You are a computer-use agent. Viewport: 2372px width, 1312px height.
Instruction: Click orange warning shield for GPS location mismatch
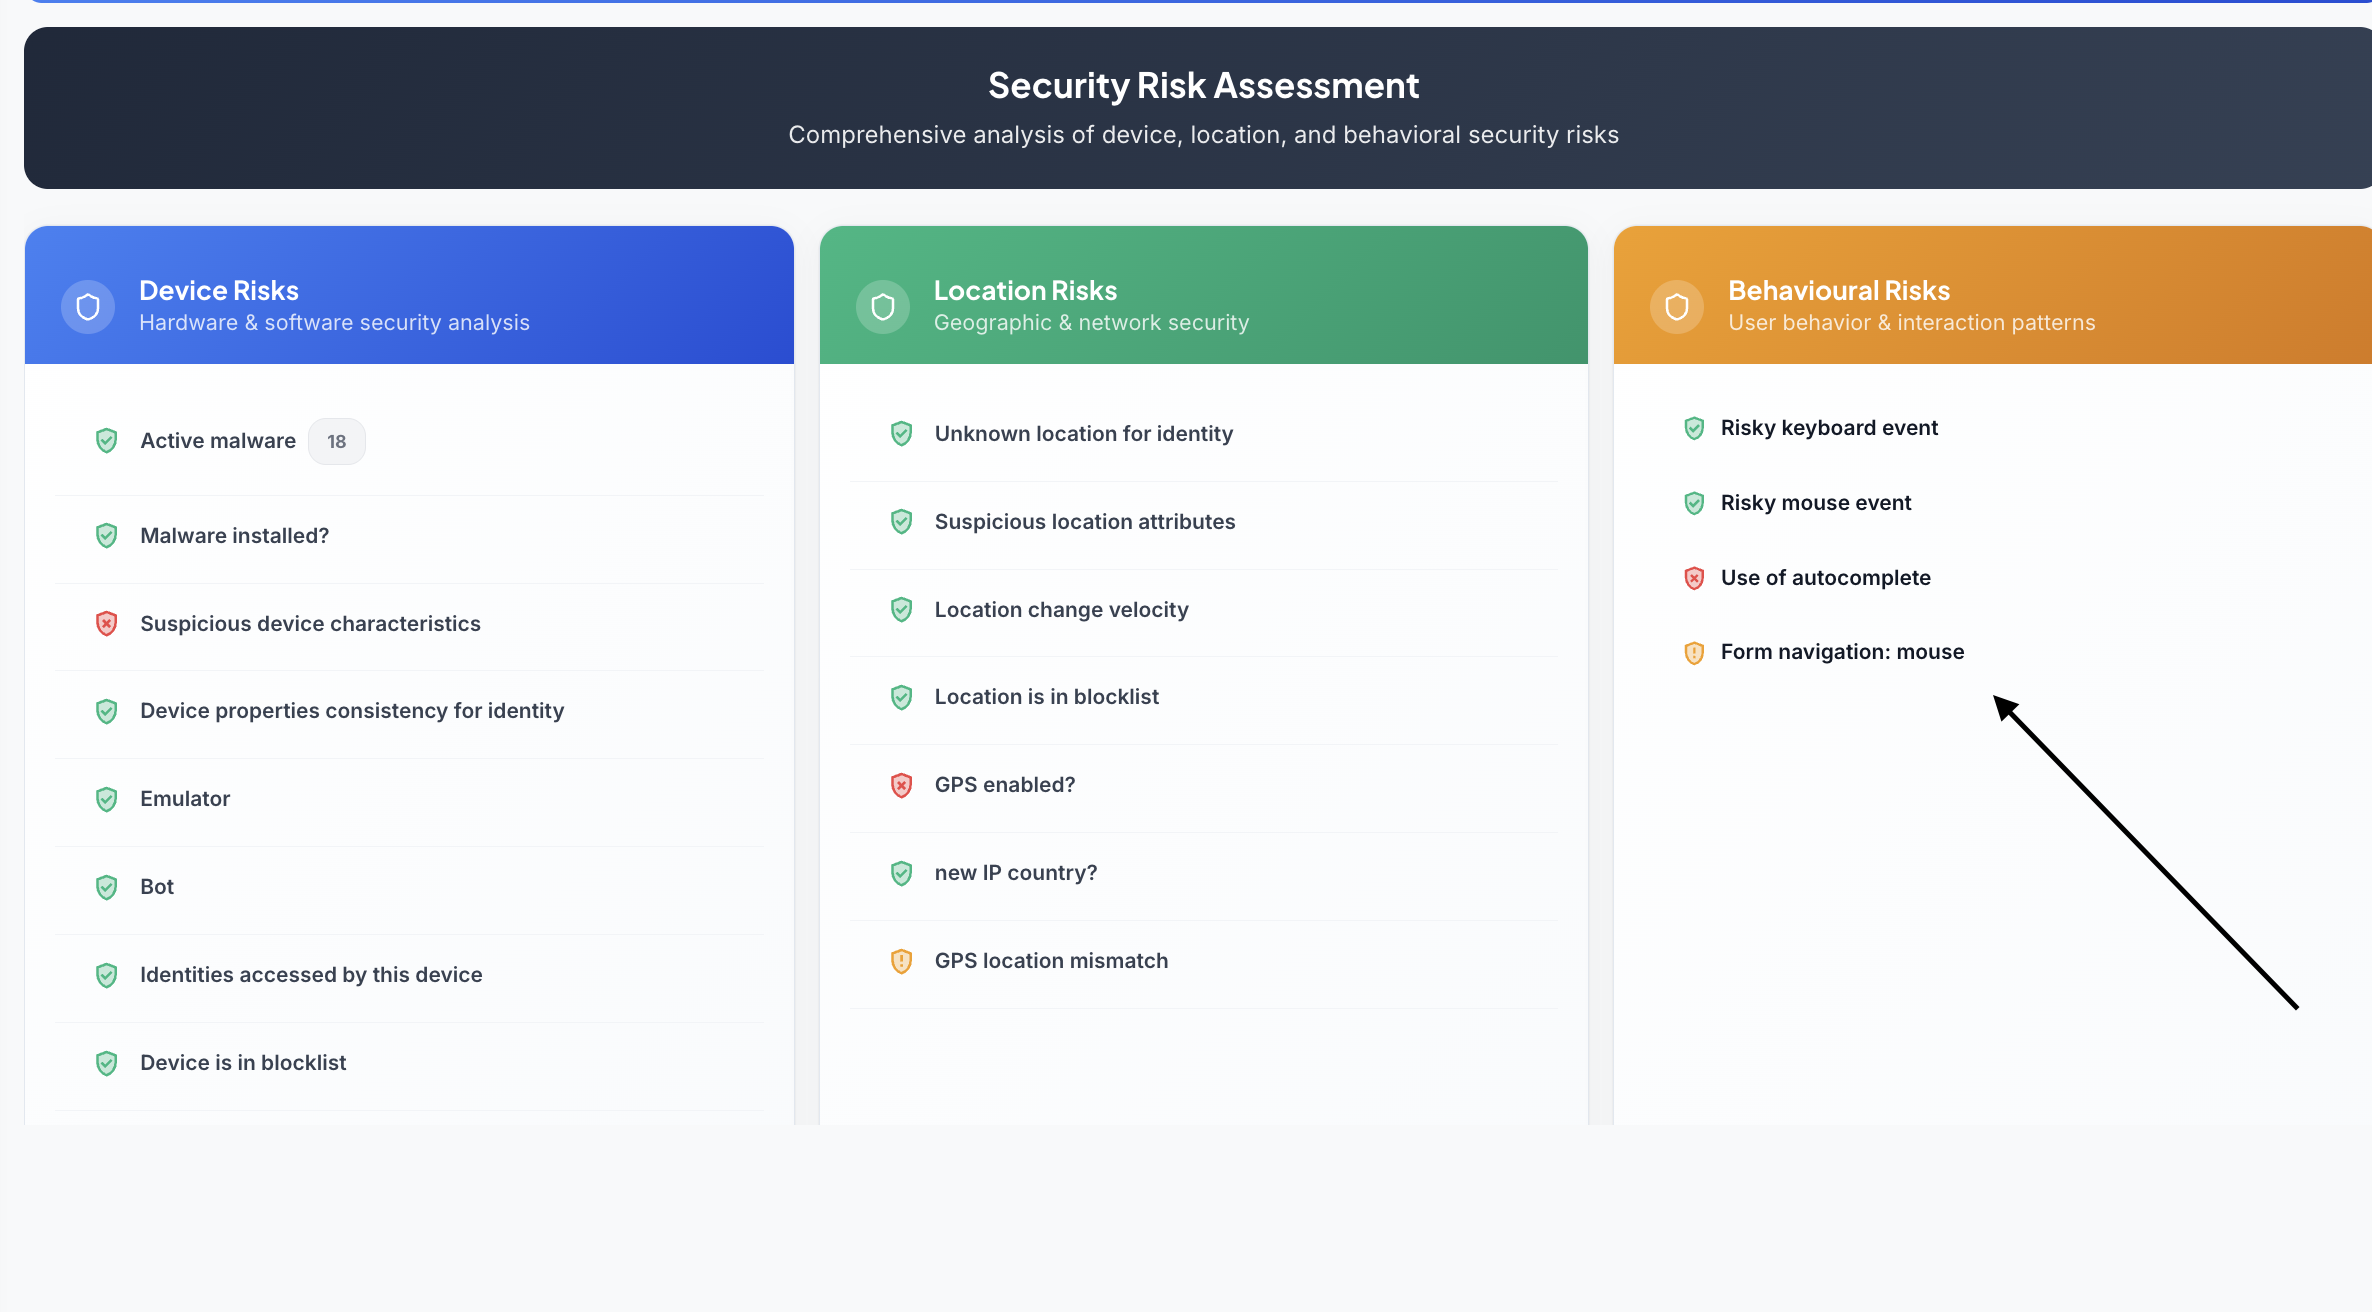tap(901, 961)
